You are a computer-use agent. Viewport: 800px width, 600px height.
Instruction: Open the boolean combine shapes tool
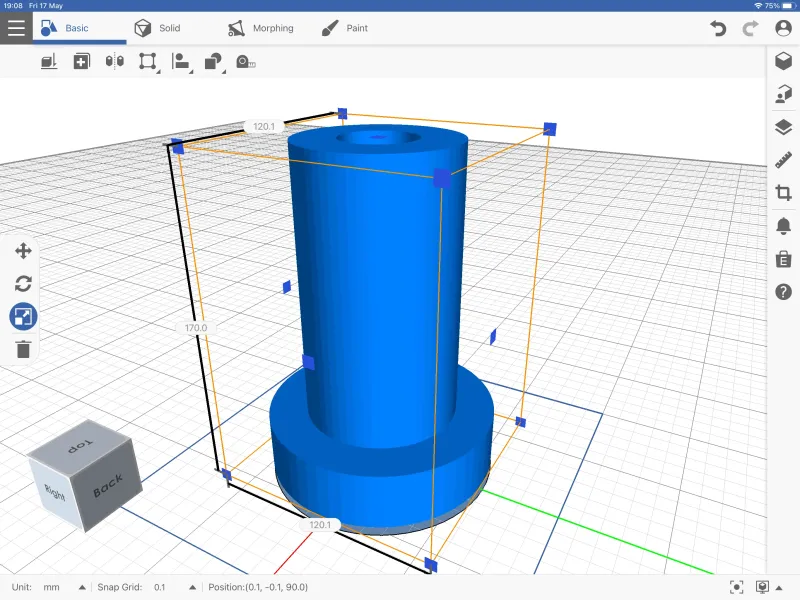(x=214, y=62)
